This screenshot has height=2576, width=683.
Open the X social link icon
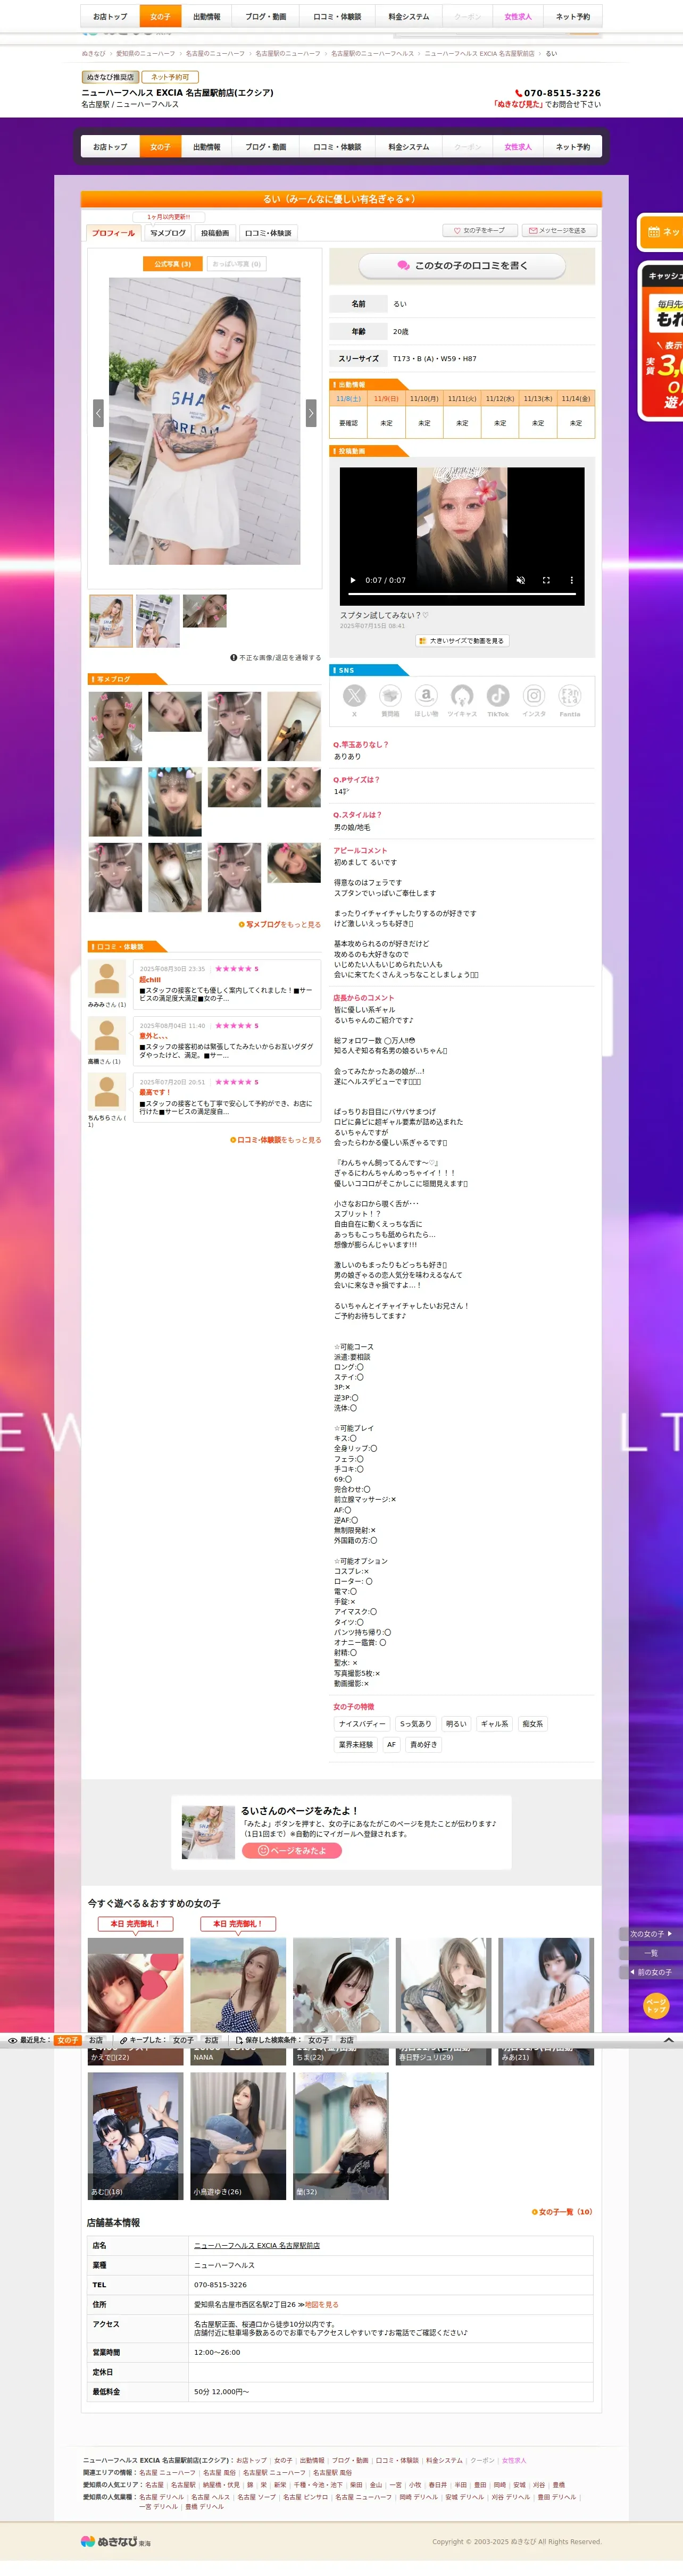click(x=354, y=696)
